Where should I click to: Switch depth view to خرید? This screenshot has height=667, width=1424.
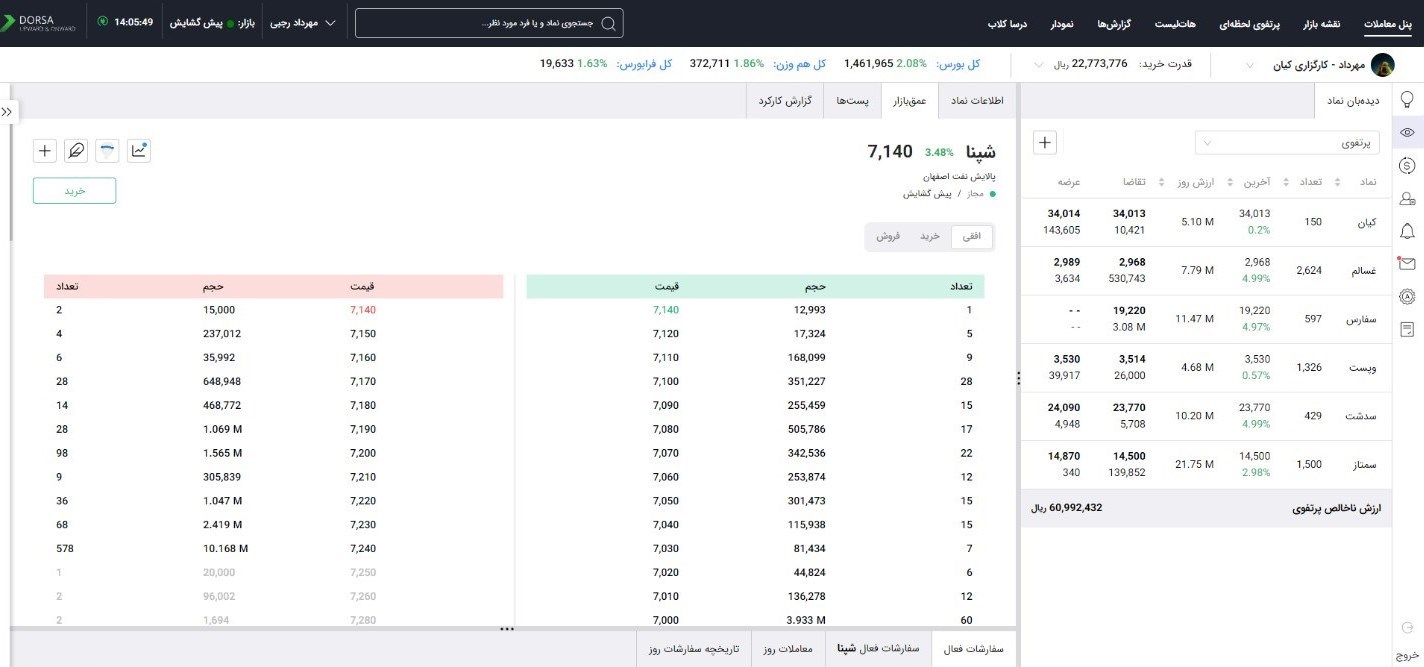point(930,236)
